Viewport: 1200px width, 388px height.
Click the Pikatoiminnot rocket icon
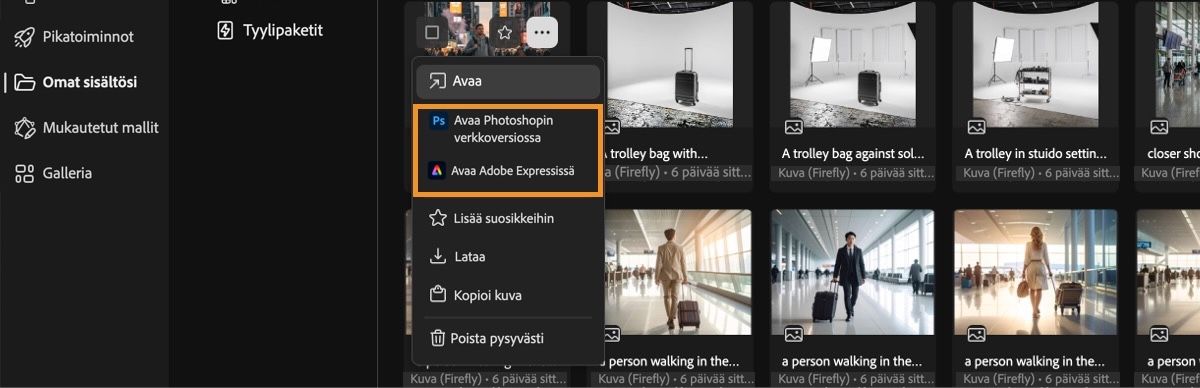tap(25, 37)
